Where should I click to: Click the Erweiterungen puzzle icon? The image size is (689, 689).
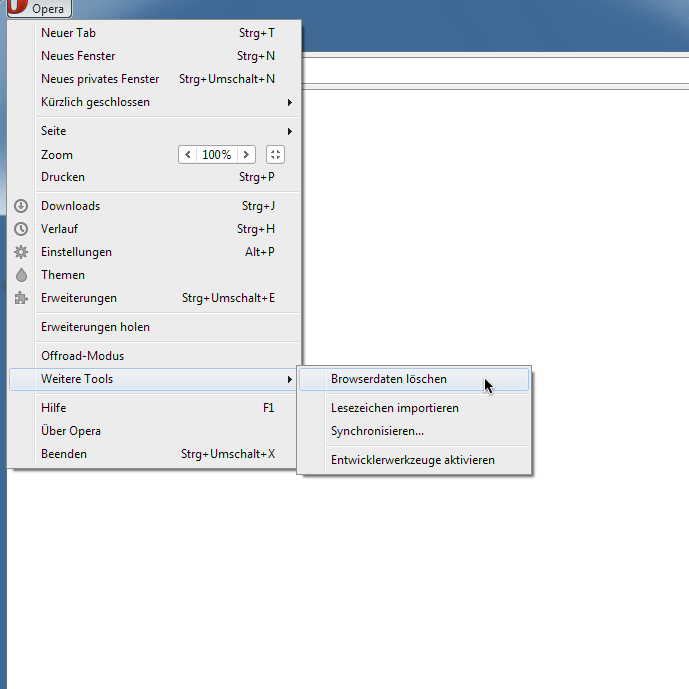(21, 298)
